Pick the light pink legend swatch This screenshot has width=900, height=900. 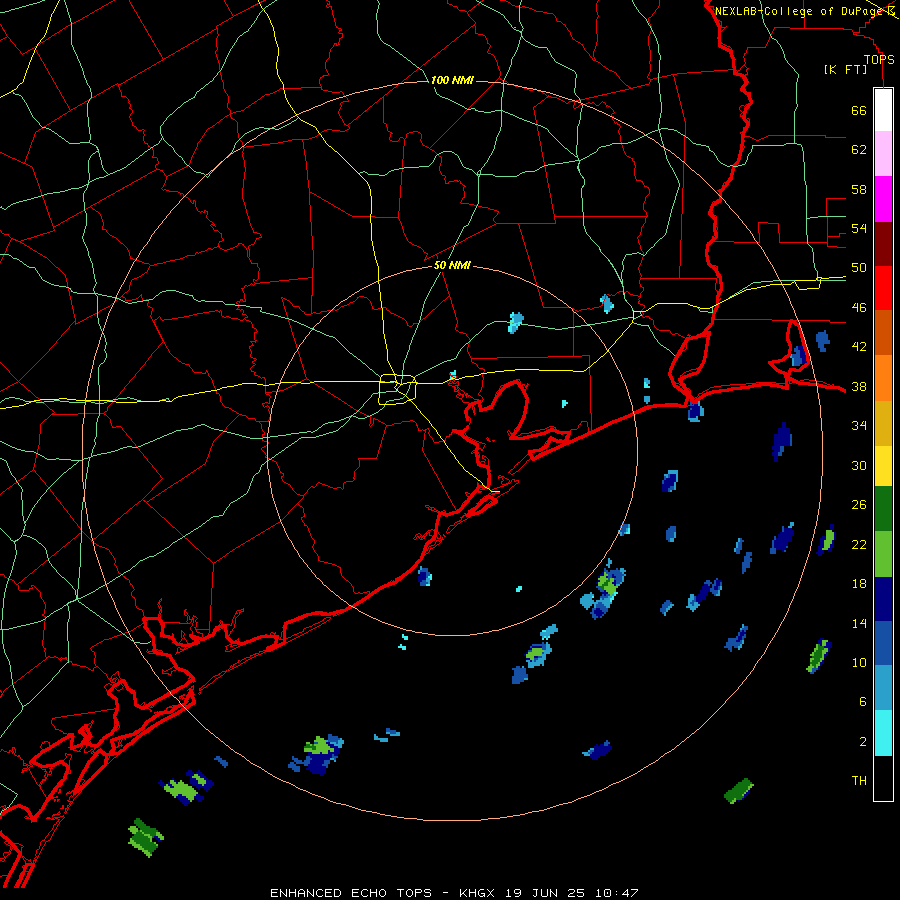click(883, 154)
